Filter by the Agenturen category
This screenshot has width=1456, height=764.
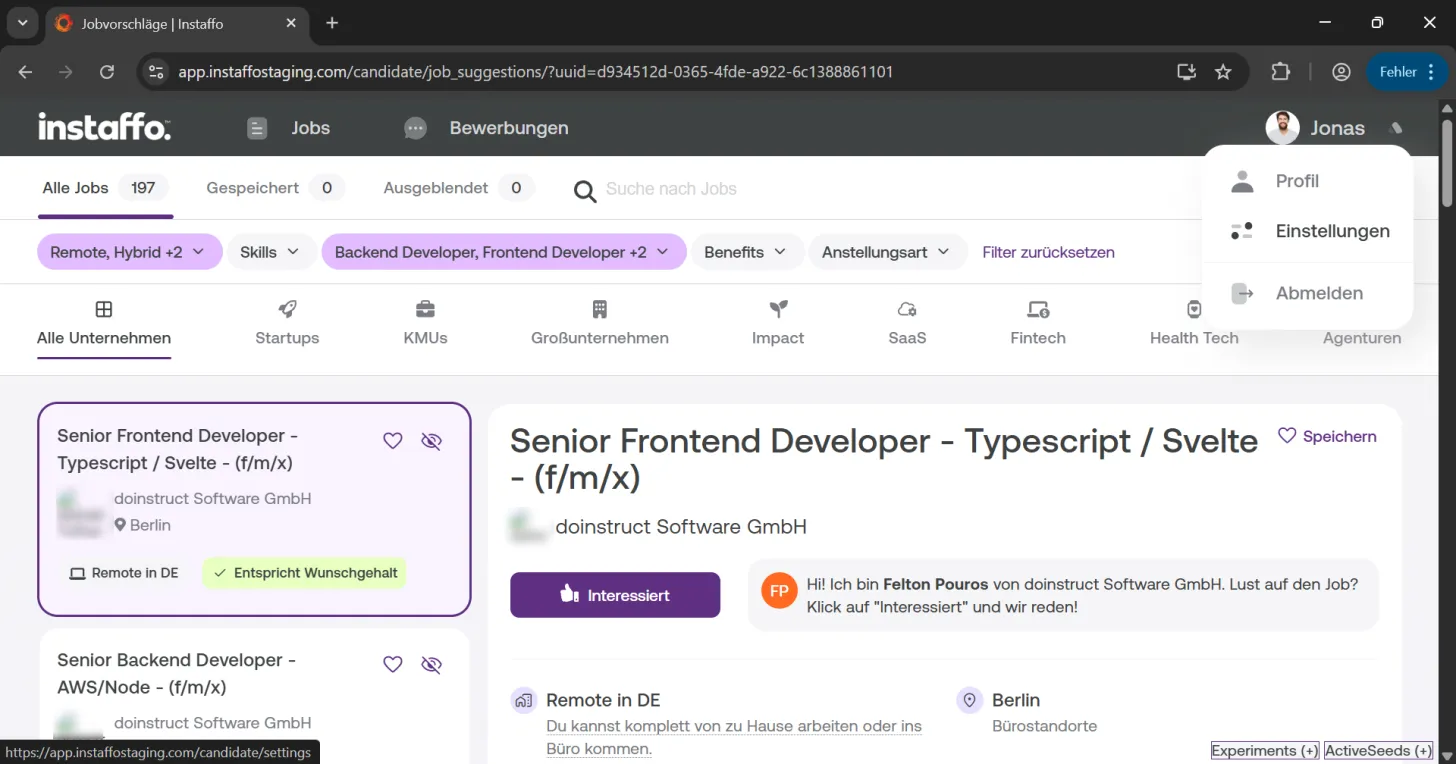(x=1362, y=338)
